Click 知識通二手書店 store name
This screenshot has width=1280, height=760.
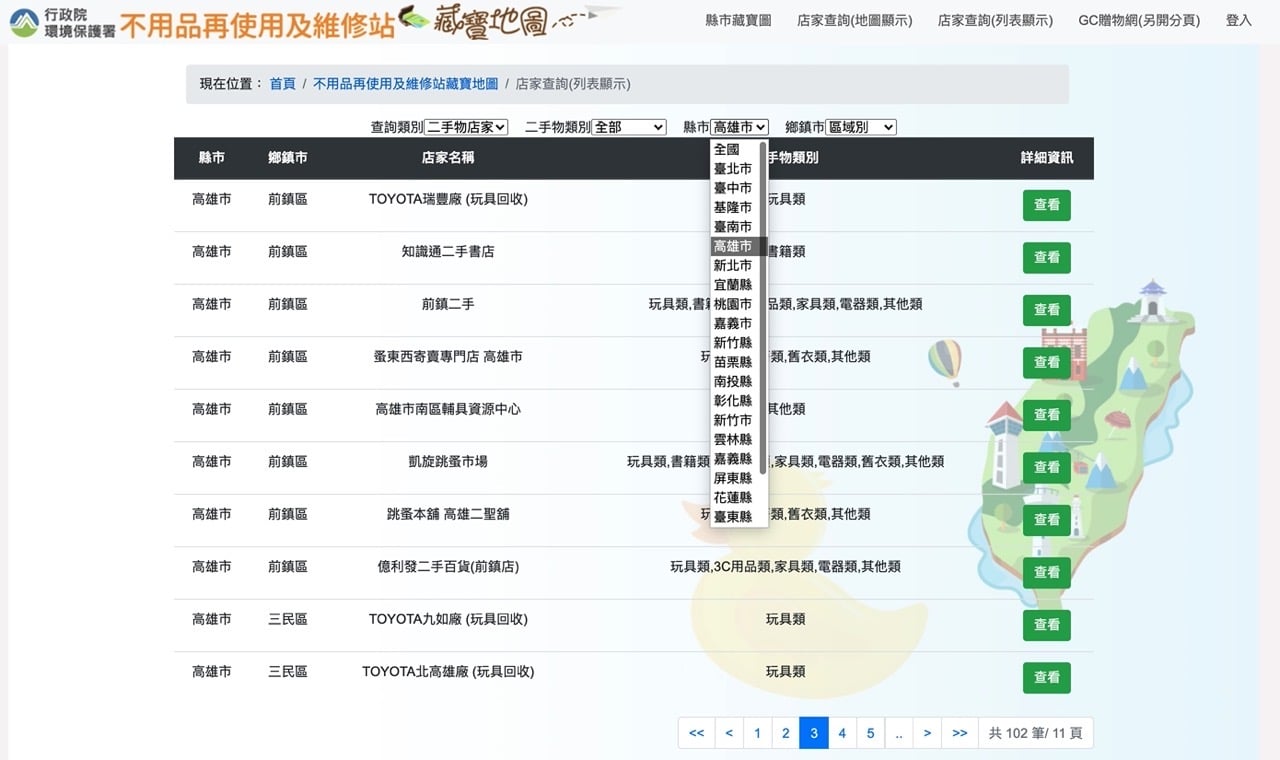[x=448, y=252]
